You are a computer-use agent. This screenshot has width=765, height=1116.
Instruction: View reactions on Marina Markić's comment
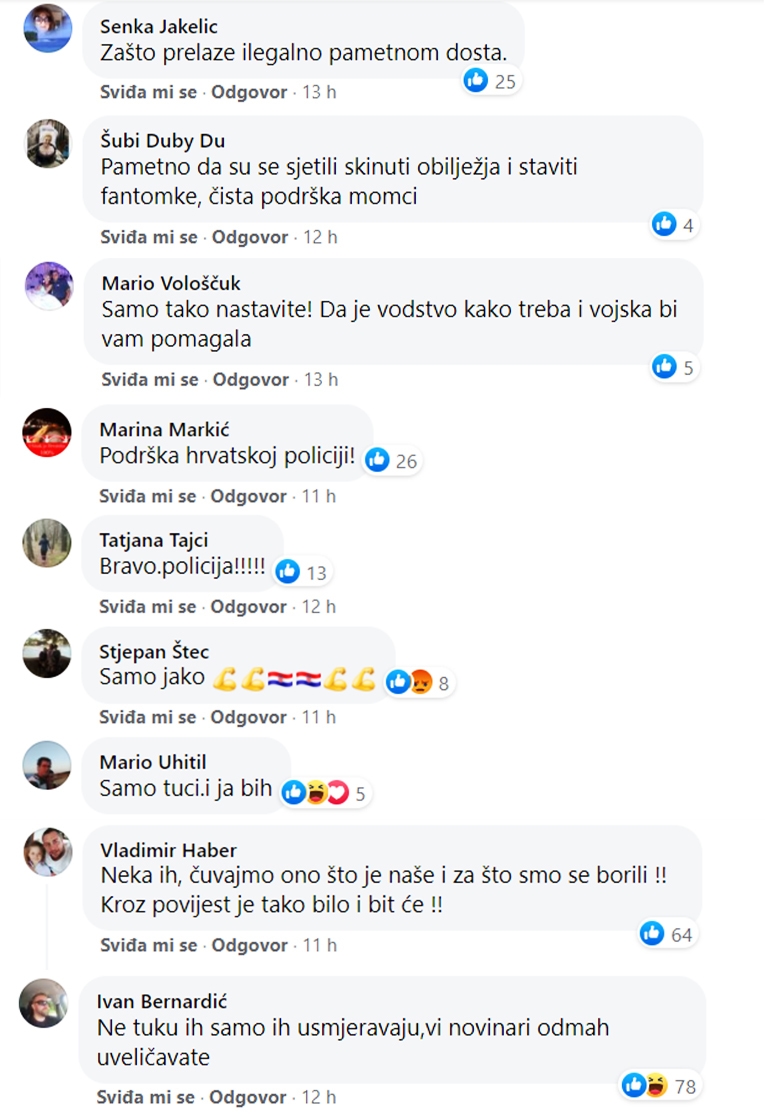[392, 460]
